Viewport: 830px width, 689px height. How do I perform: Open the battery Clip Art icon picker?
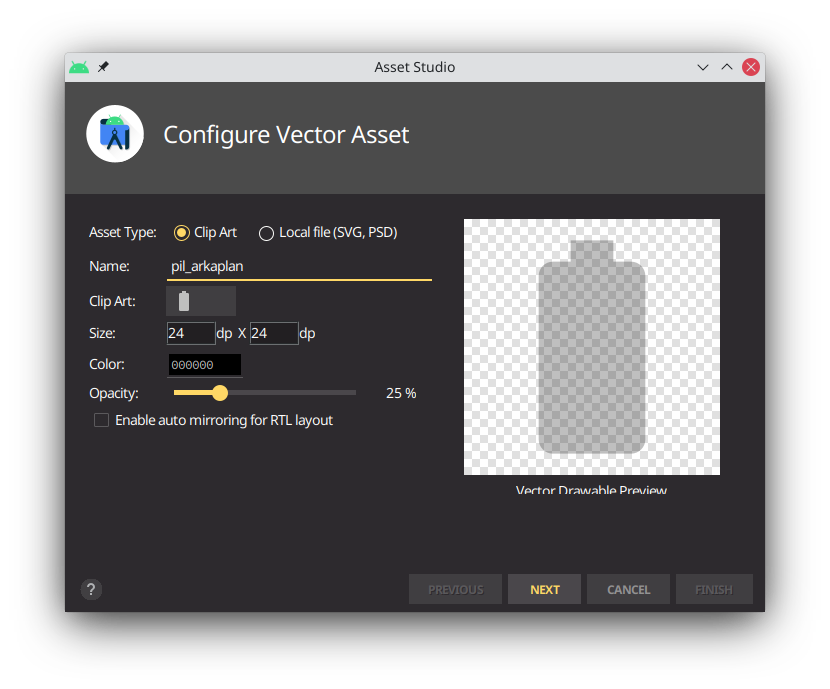coord(201,301)
